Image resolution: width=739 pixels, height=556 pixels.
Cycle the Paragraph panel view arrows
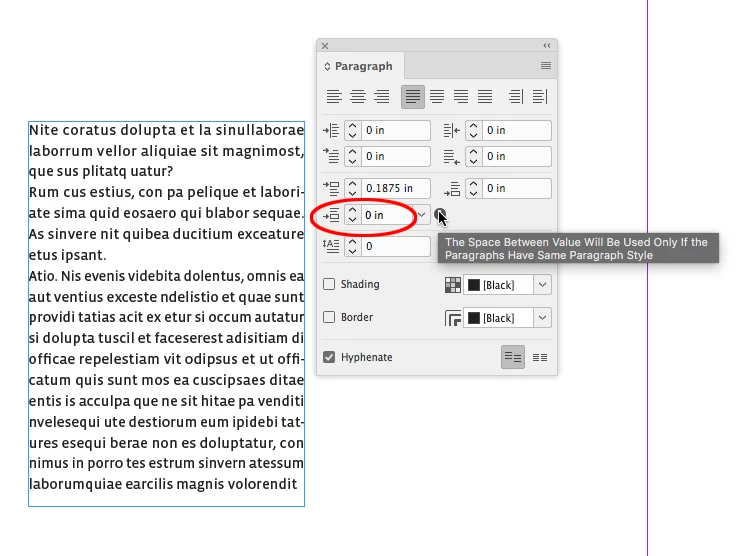point(327,66)
